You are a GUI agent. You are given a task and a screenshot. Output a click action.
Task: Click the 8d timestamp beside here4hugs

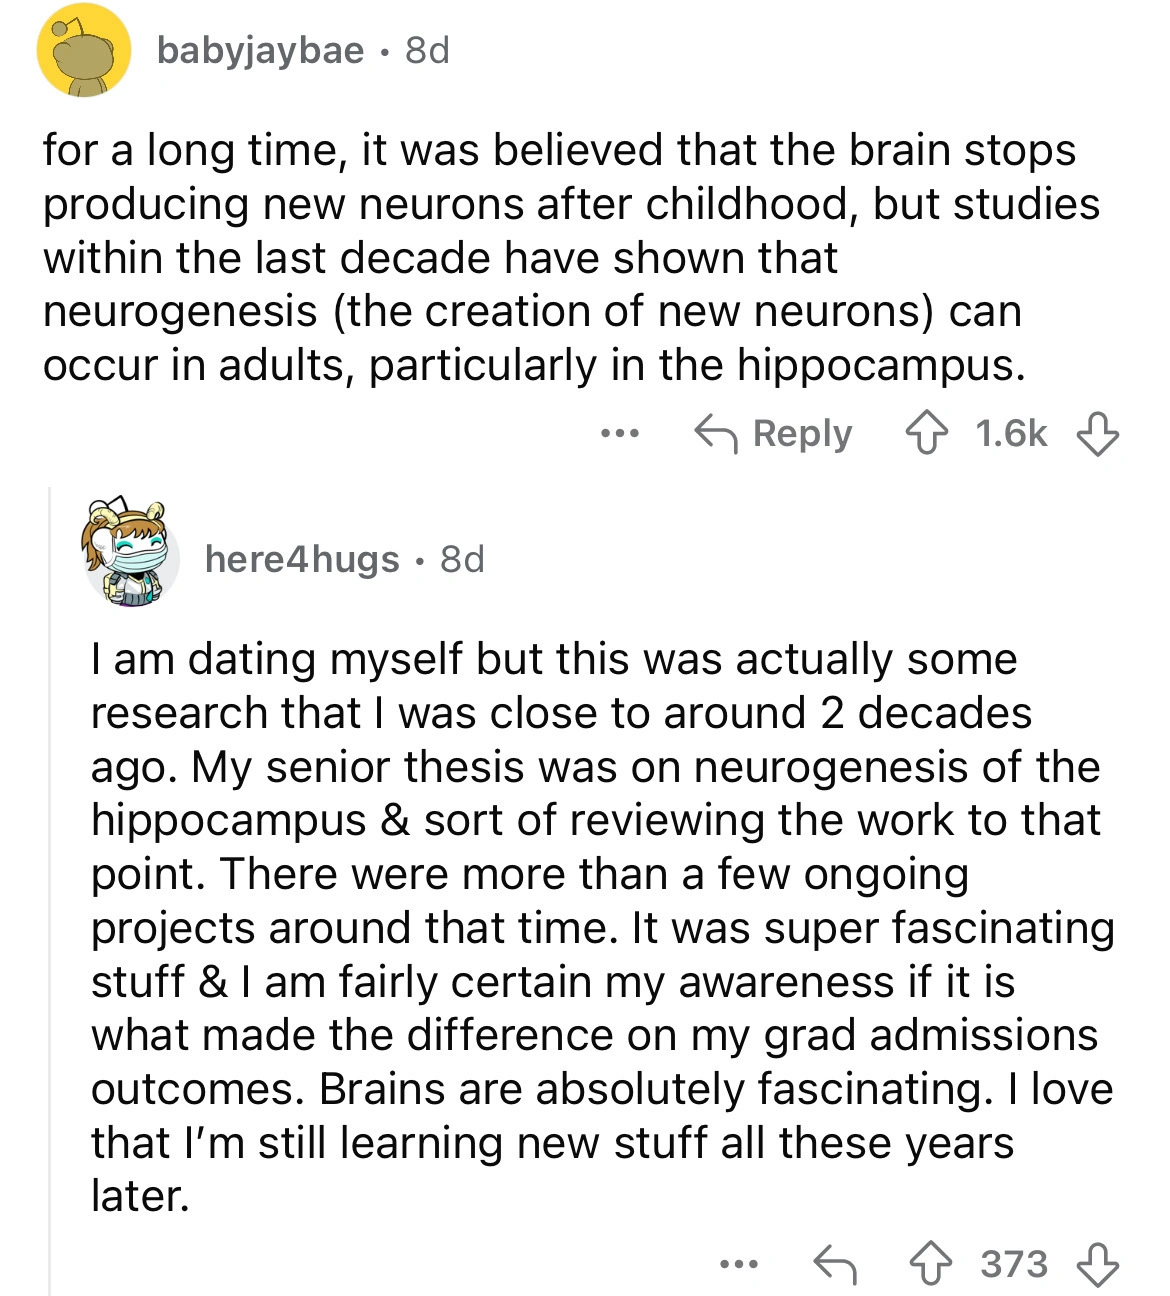pos(462,559)
